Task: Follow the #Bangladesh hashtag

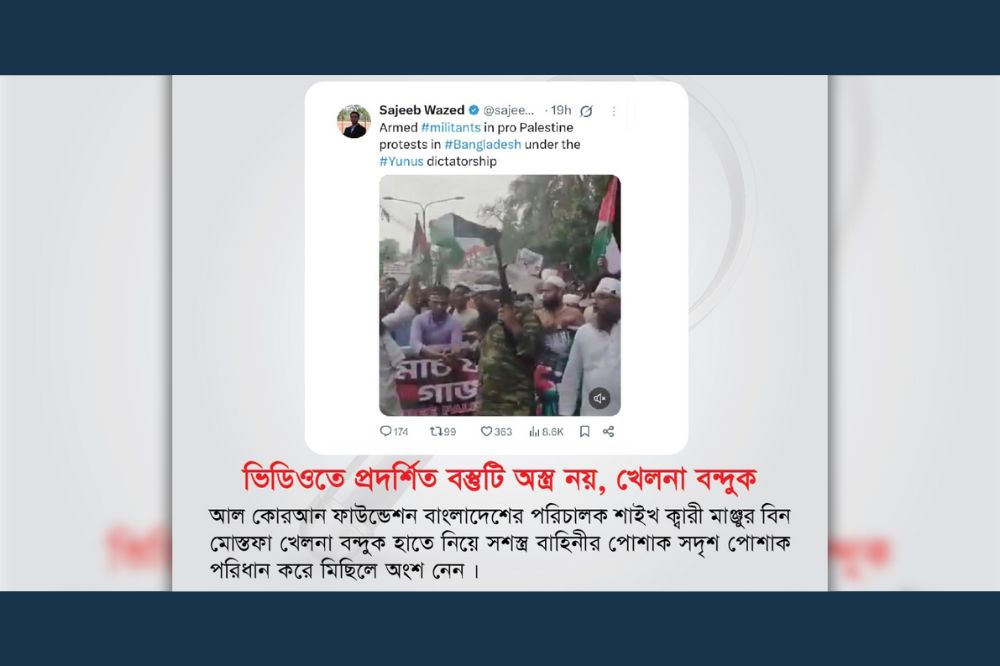Action: pyautogui.click(x=483, y=144)
